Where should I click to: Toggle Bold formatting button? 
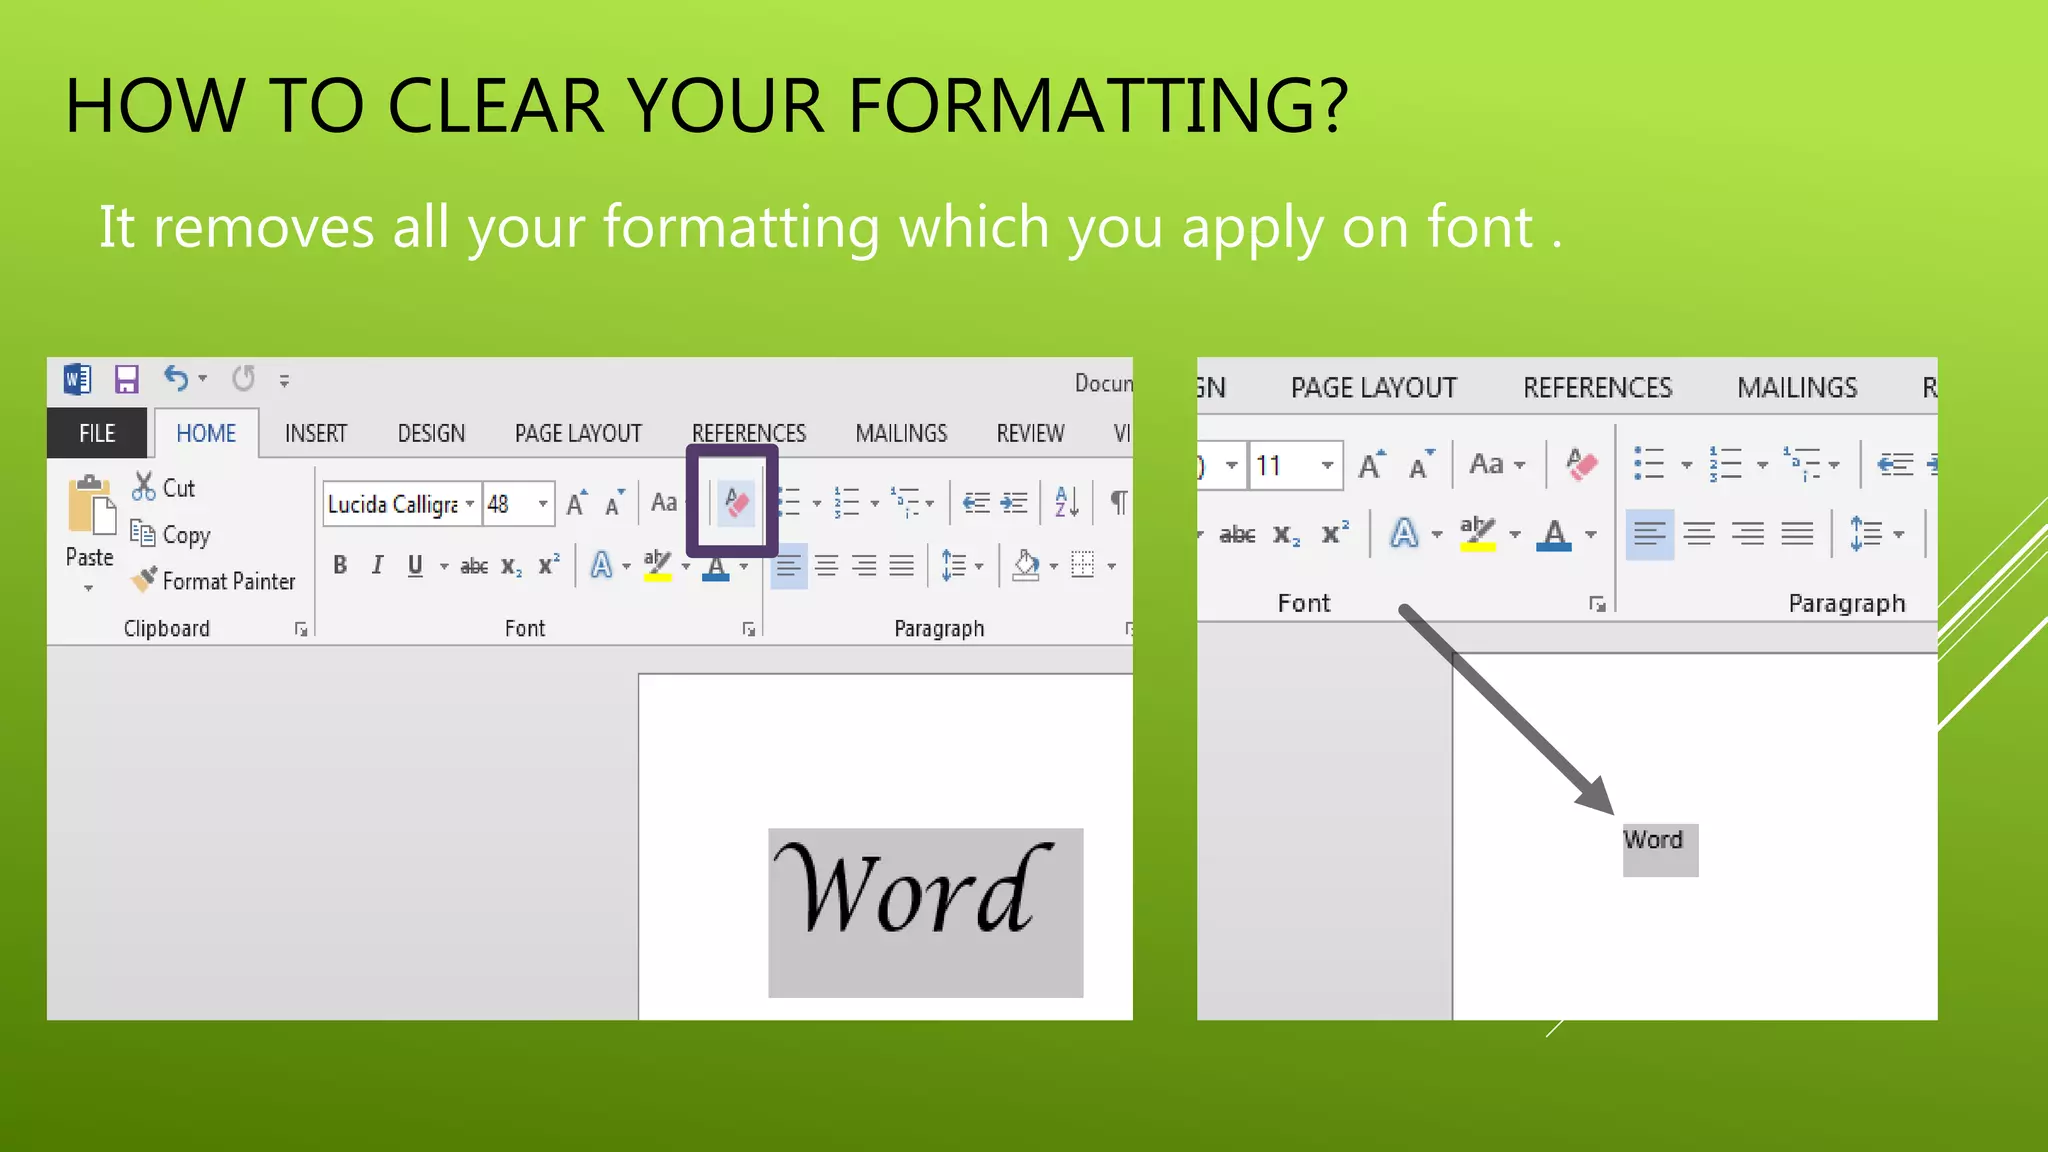tap(340, 565)
